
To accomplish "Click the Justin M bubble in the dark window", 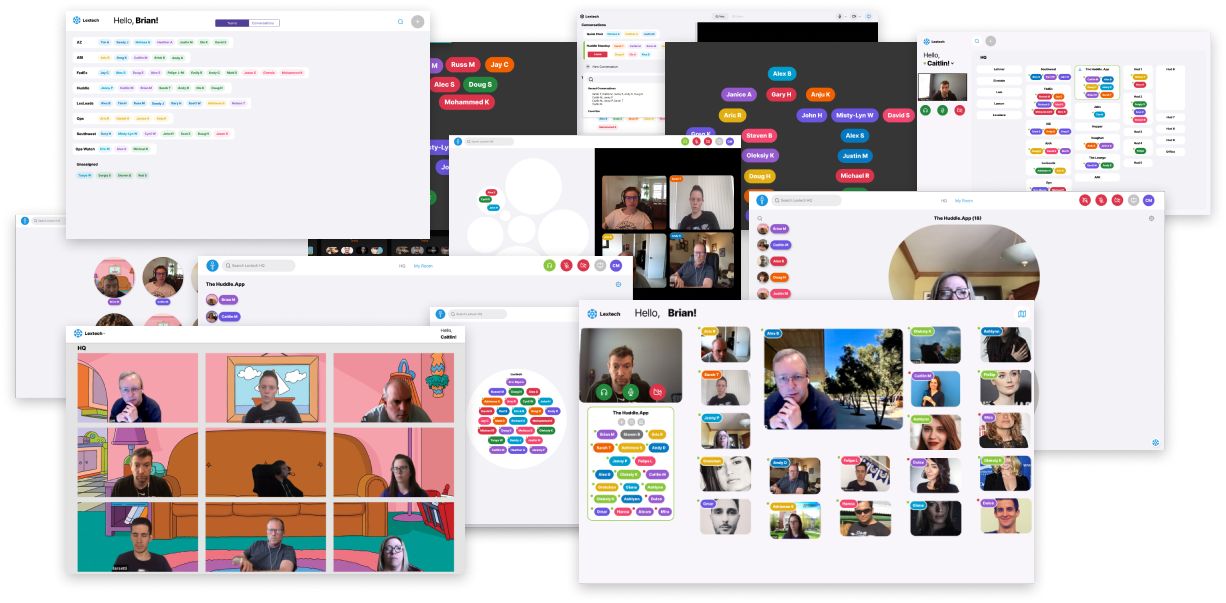I will click(x=855, y=156).
